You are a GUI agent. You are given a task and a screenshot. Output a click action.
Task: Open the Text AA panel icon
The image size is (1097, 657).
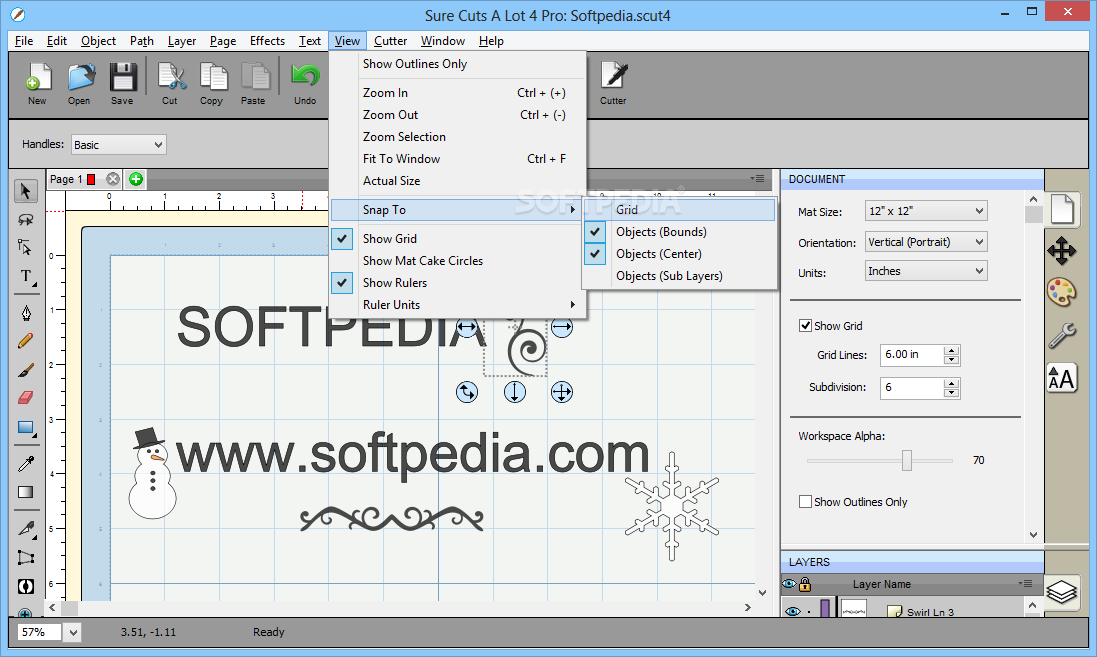tap(1061, 379)
